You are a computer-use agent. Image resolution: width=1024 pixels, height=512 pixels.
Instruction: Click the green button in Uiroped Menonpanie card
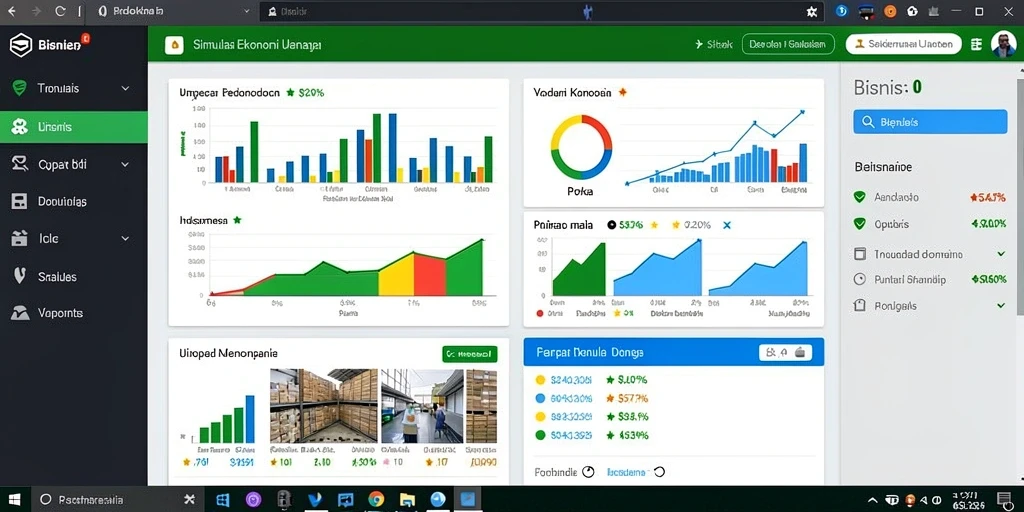click(470, 354)
